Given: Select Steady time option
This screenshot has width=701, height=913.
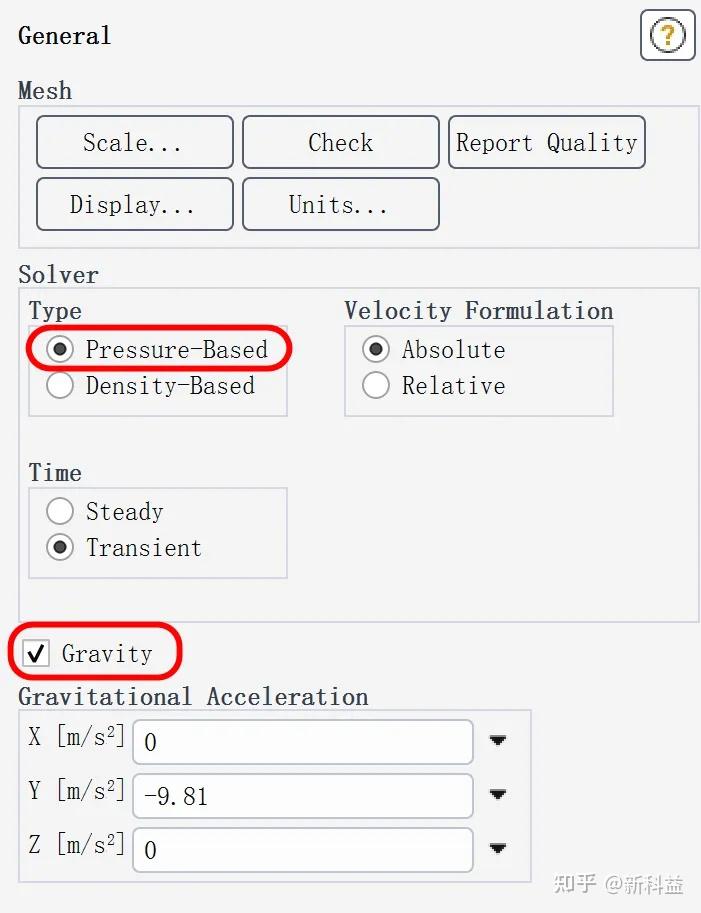Looking at the screenshot, I should (61, 512).
